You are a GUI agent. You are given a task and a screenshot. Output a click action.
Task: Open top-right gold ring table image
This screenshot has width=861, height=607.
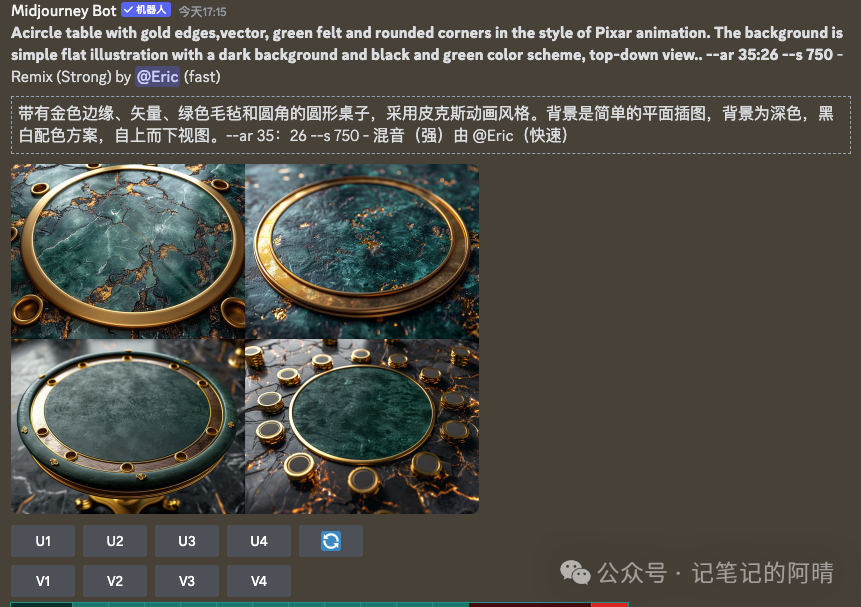pyautogui.click(x=362, y=251)
